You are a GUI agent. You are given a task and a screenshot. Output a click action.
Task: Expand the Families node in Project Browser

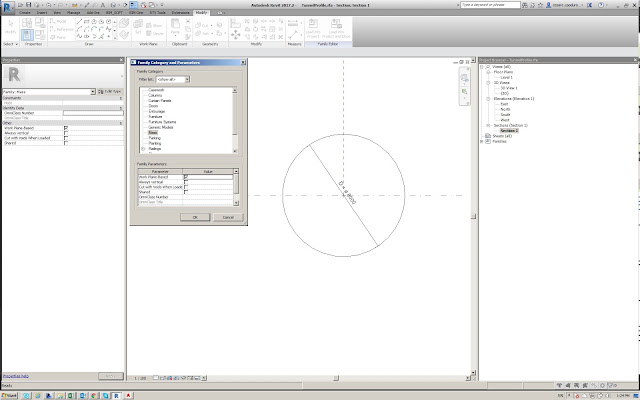482,141
